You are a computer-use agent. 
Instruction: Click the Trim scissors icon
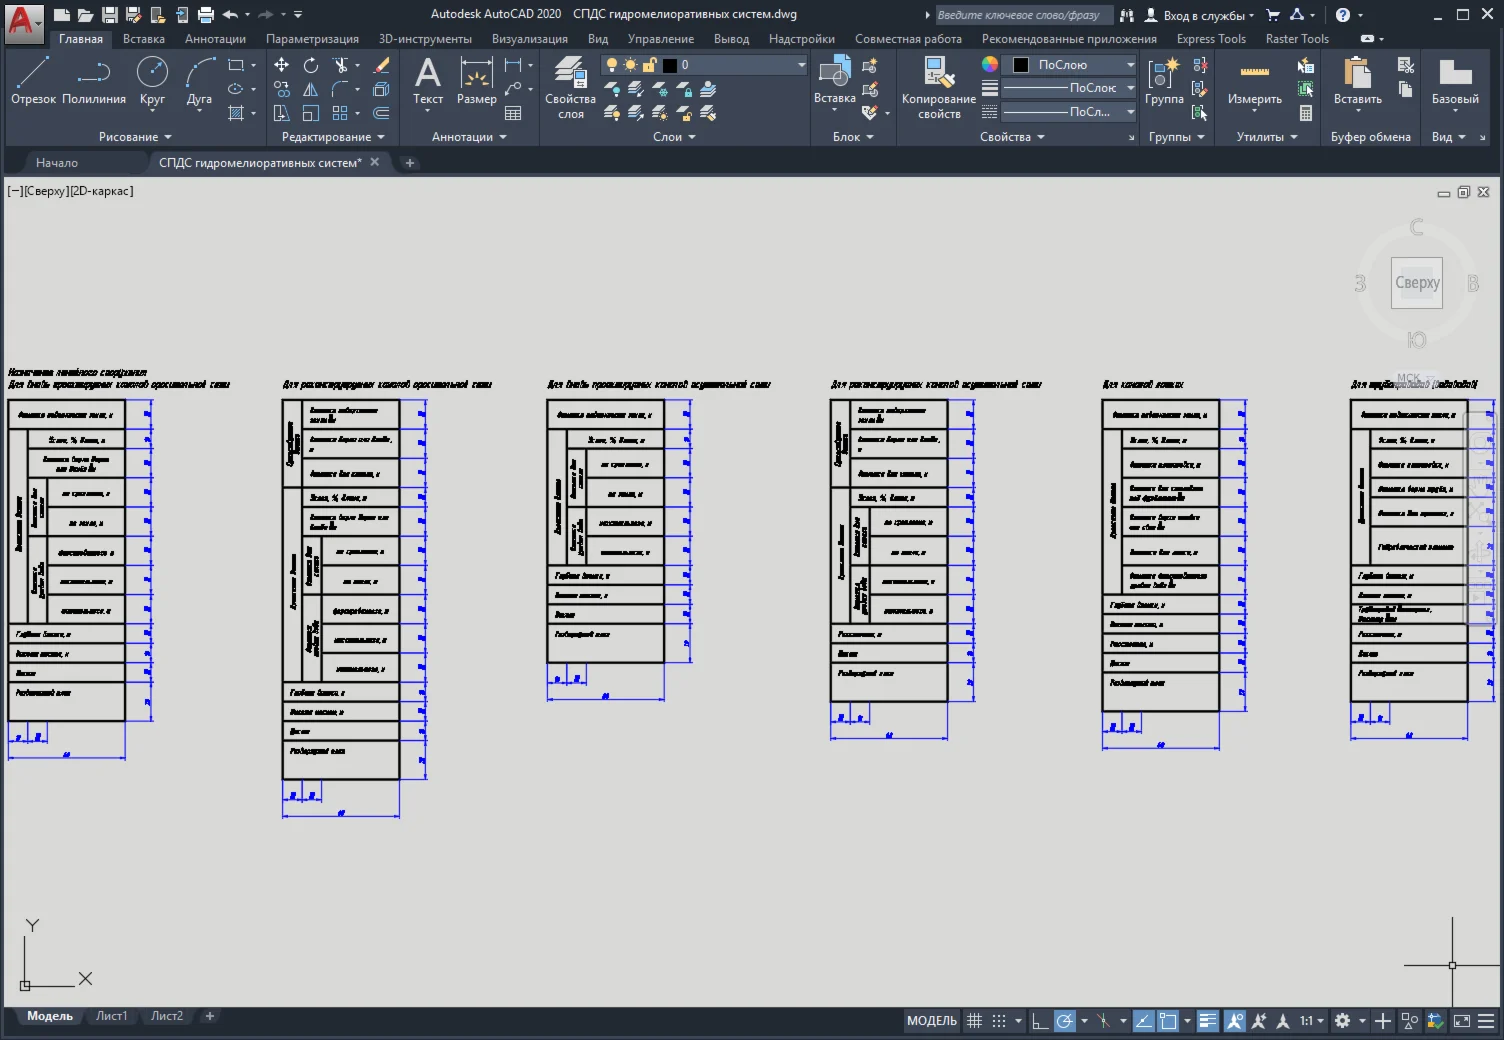341,65
